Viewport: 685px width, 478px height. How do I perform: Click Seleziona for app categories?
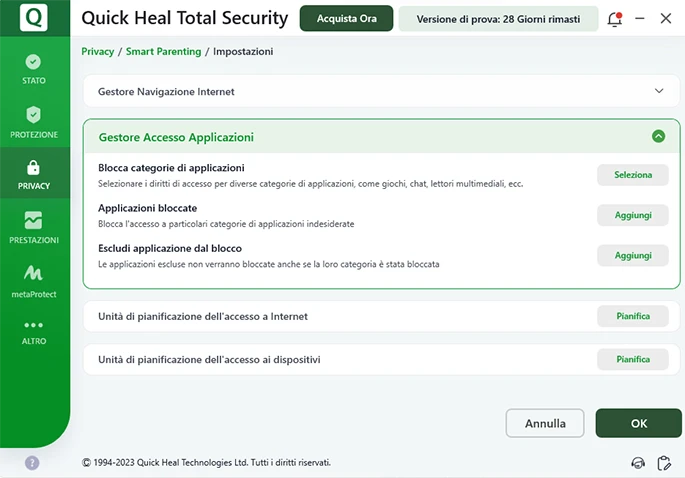point(632,175)
